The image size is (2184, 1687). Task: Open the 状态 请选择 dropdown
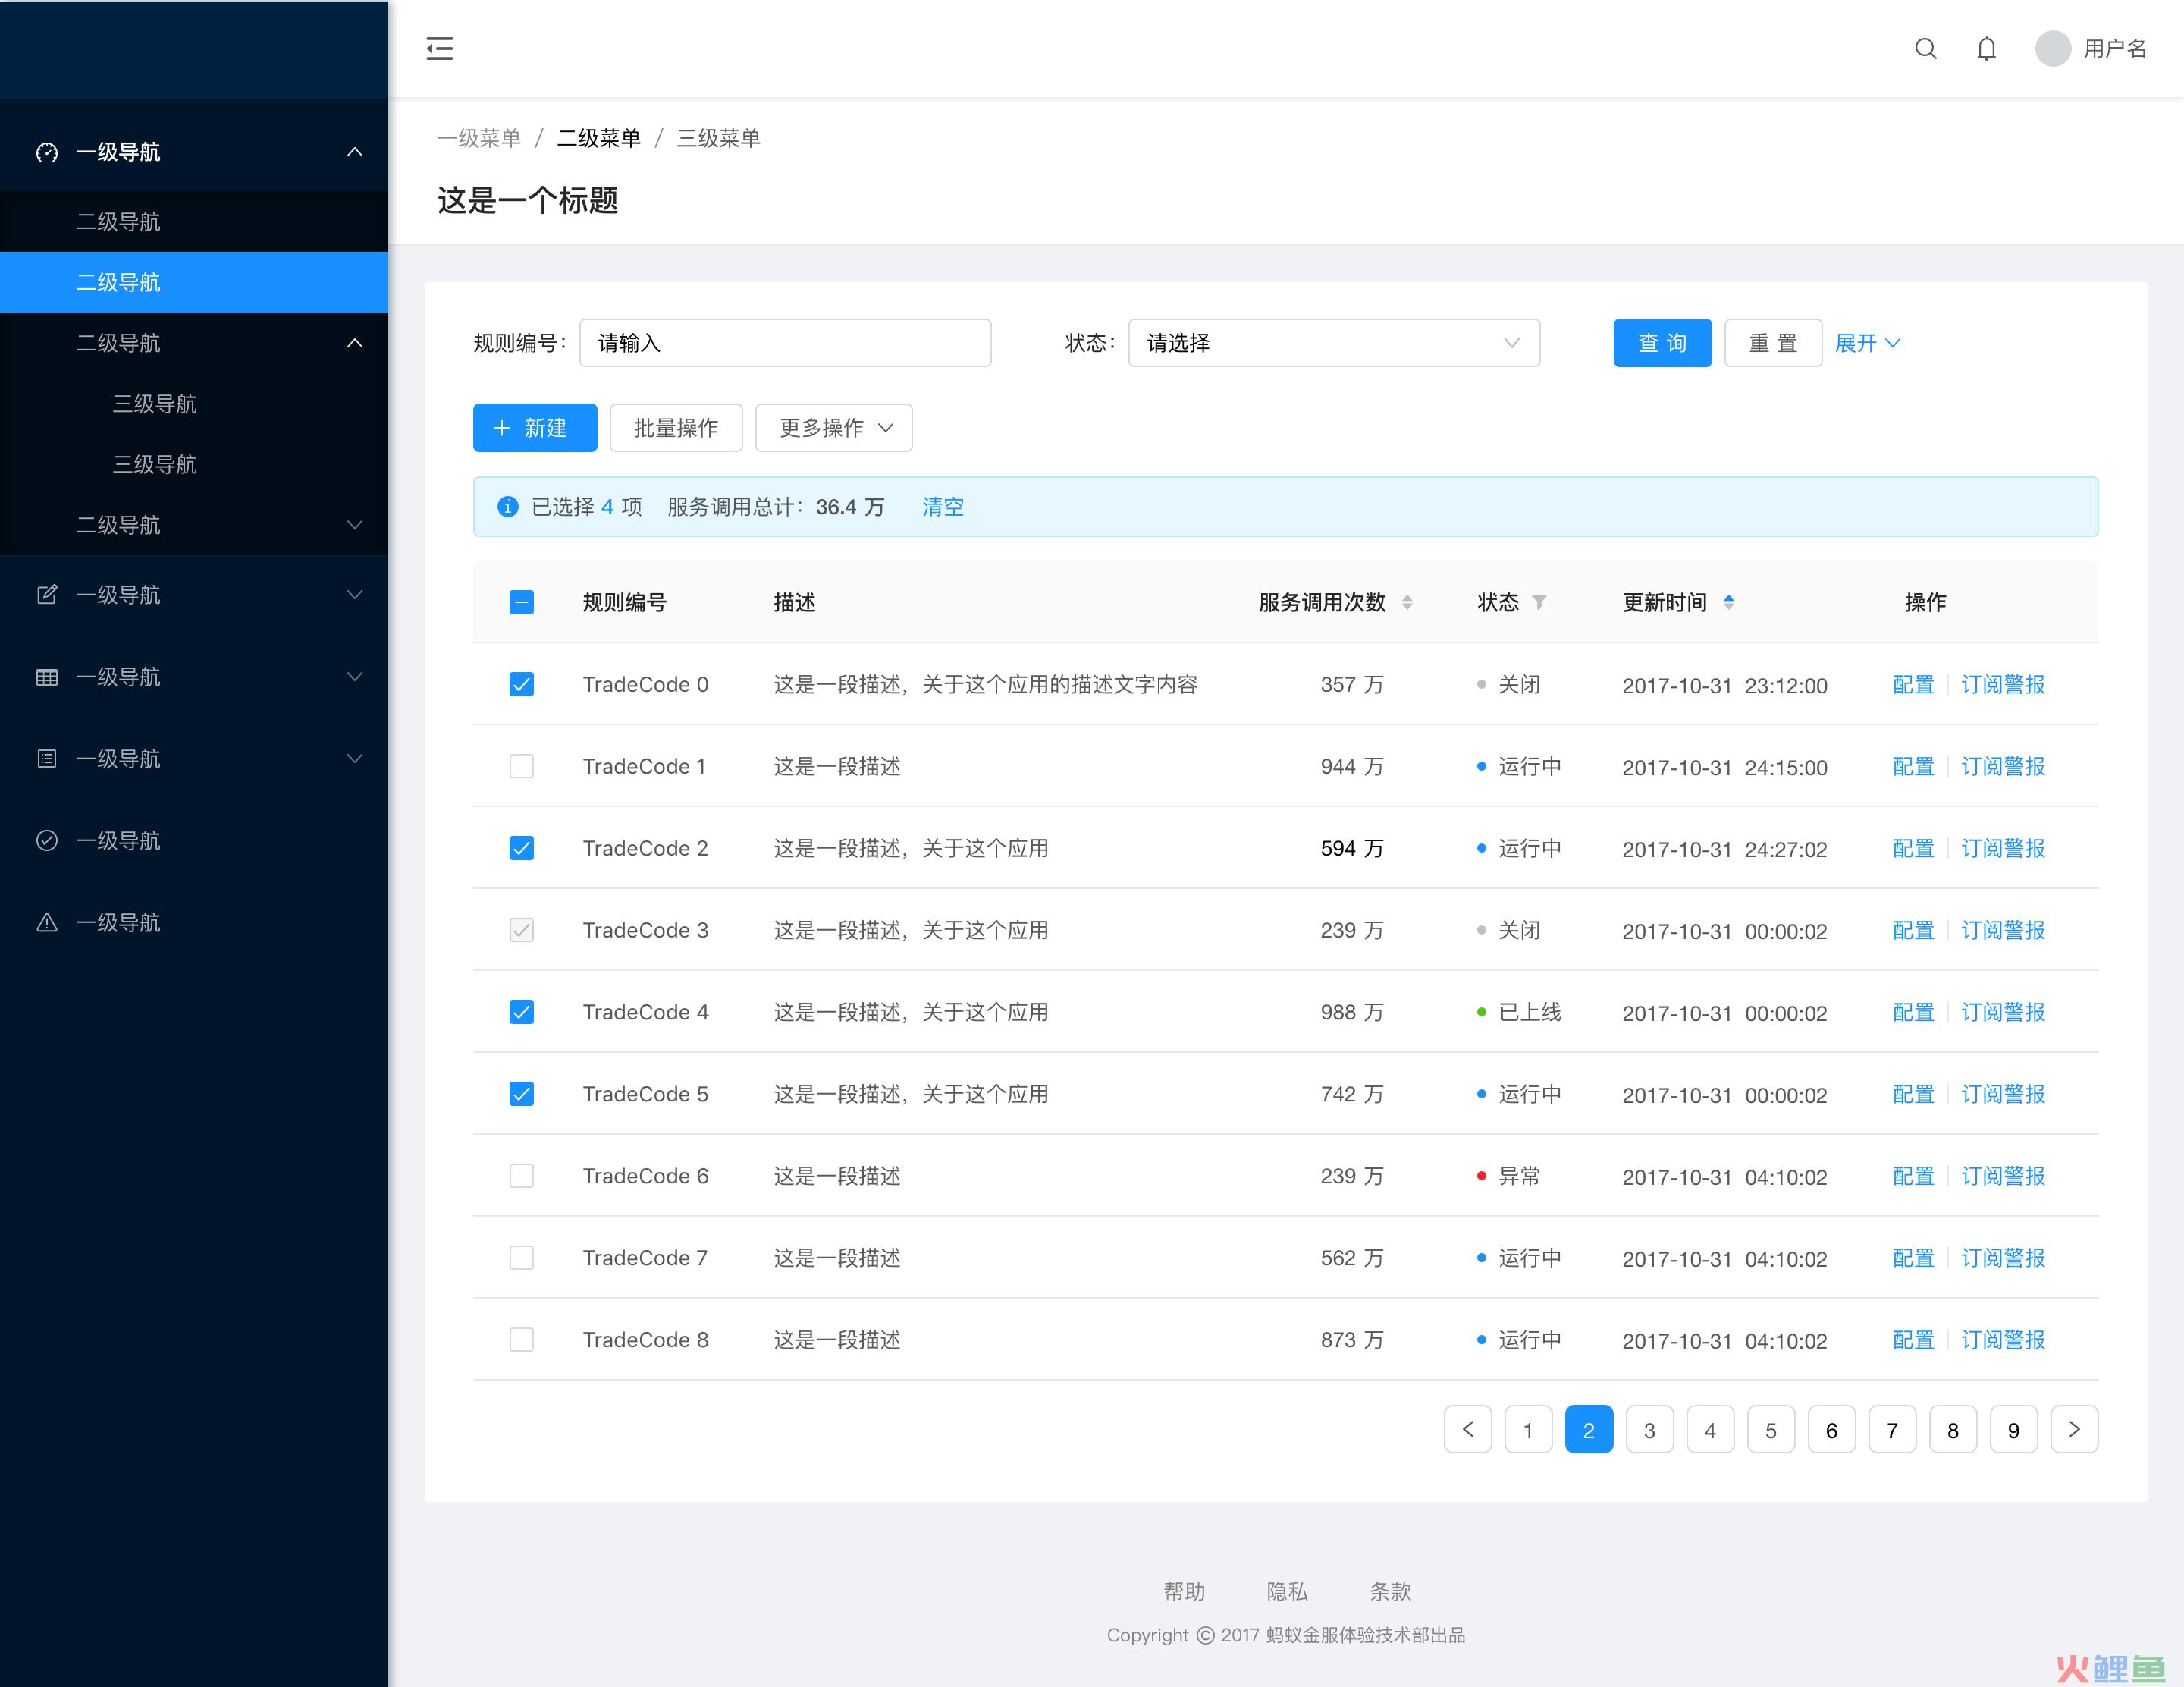pos(1333,343)
